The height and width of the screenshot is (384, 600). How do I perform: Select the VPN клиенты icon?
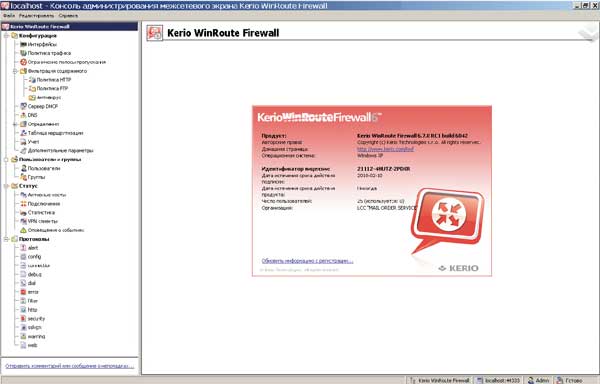click(x=23, y=221)
